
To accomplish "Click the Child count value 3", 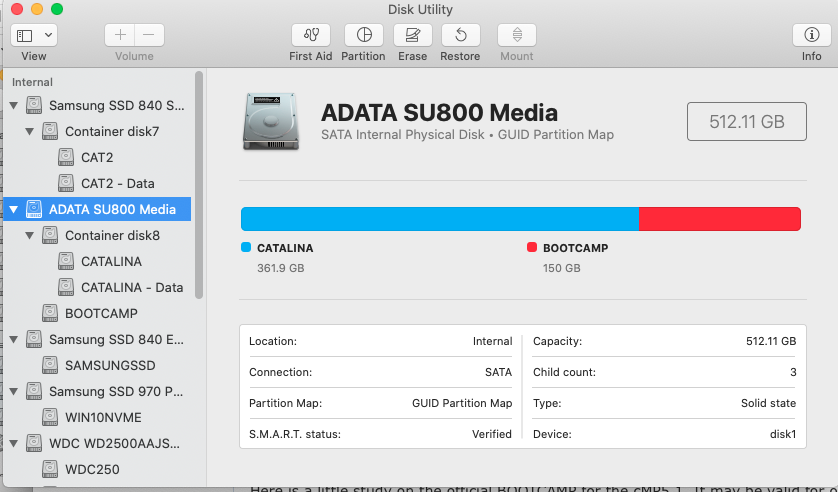I will [x=793, y=372].
